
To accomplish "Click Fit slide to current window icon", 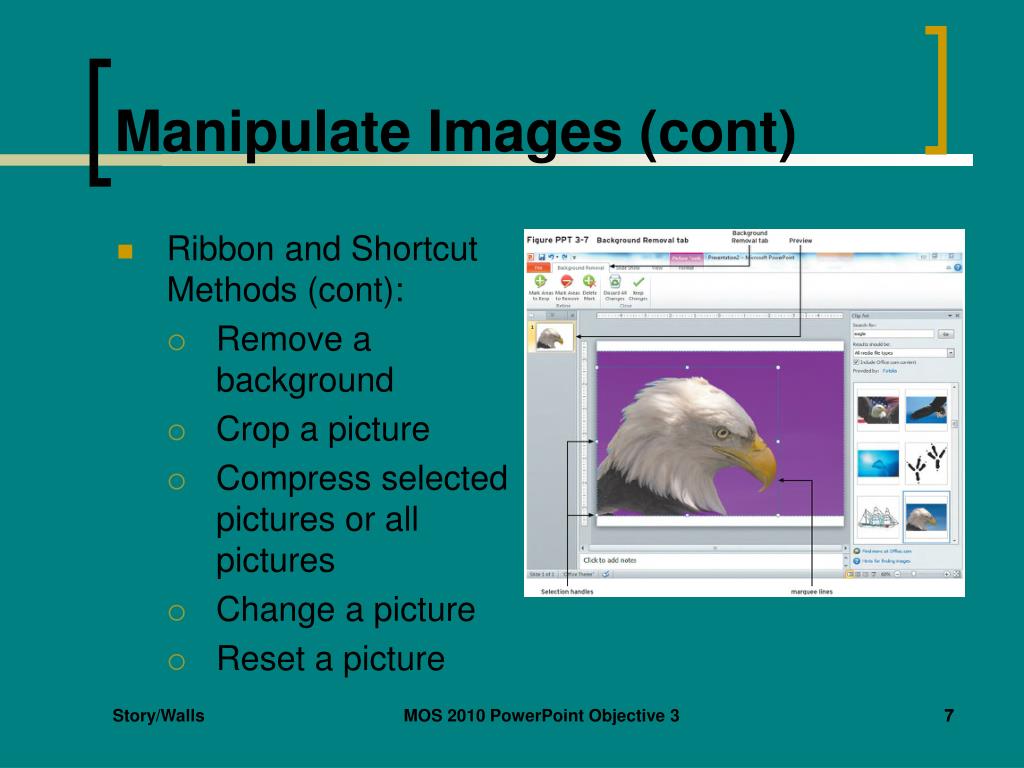I will point(956,574).
